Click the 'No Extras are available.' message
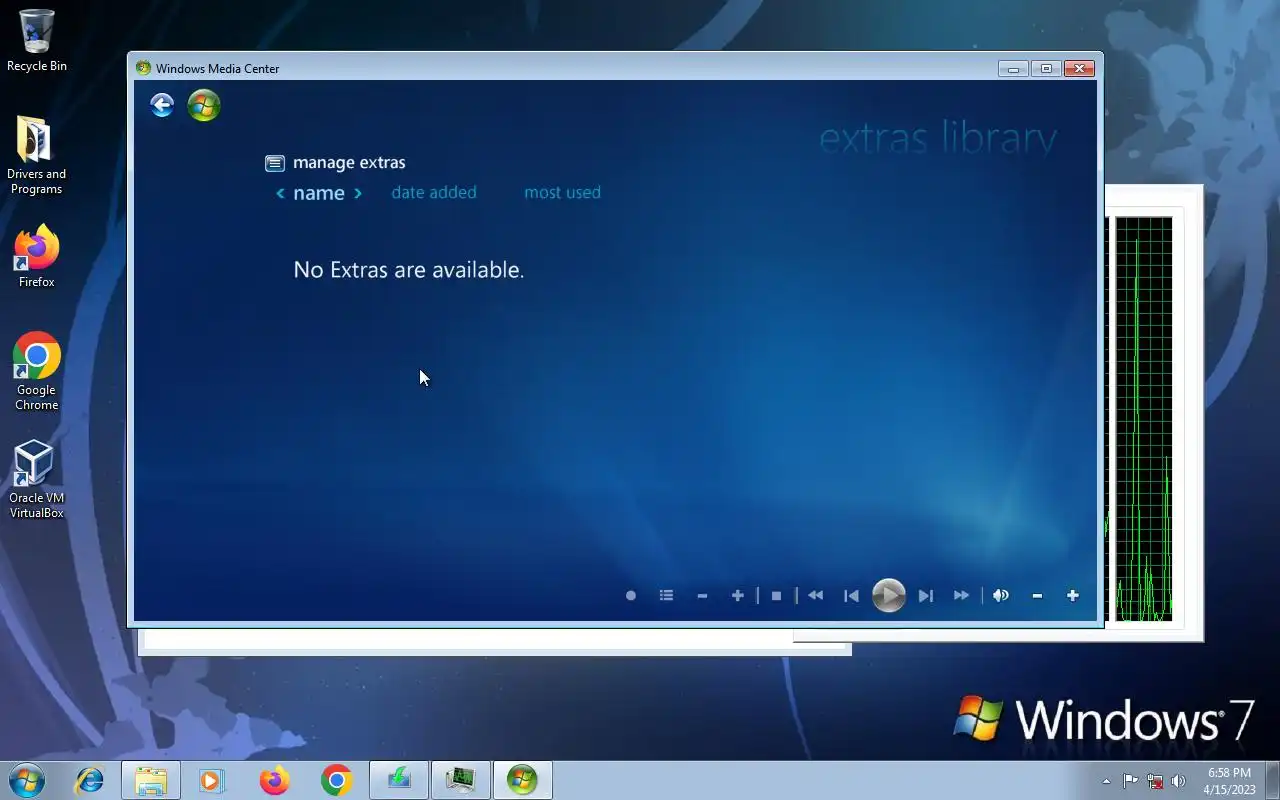Image resolution: width=1280 pixels, height=800 pixels. pos(408,270)
